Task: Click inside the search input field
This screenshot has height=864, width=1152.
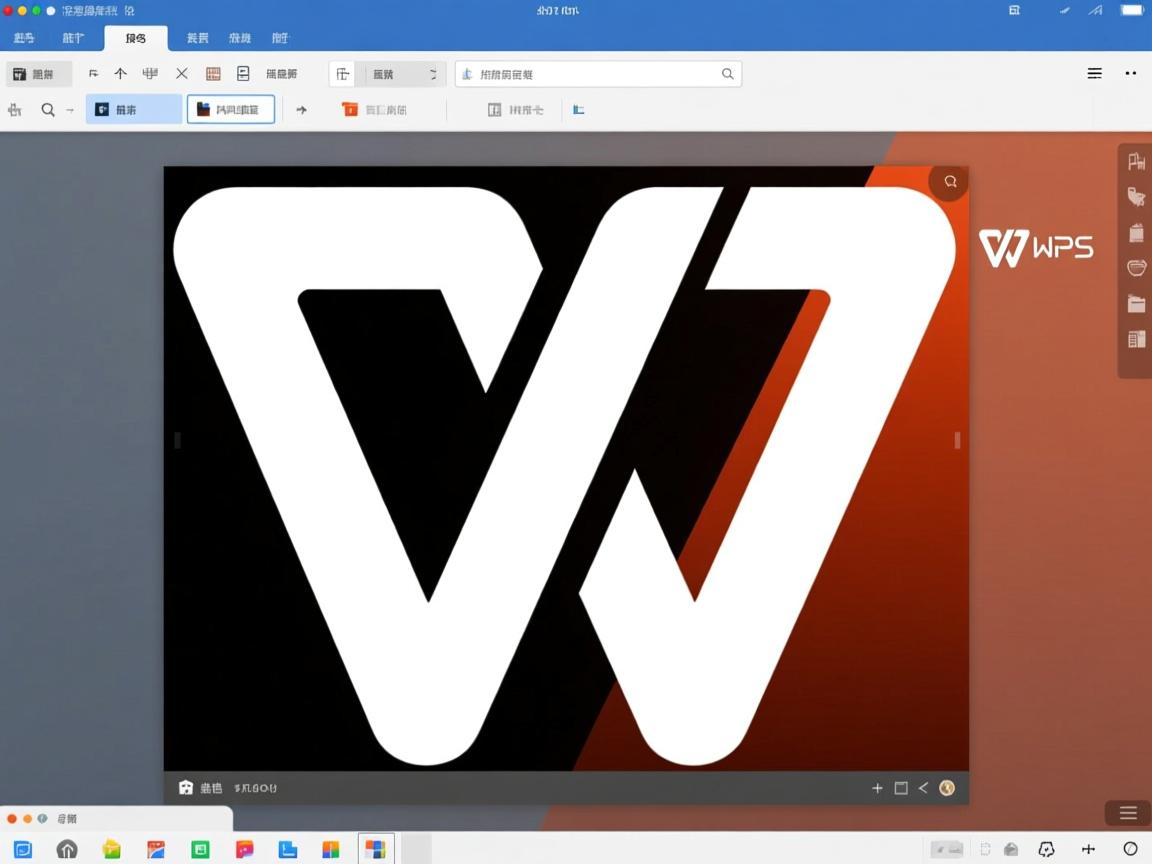Action: tap(590, 74)
